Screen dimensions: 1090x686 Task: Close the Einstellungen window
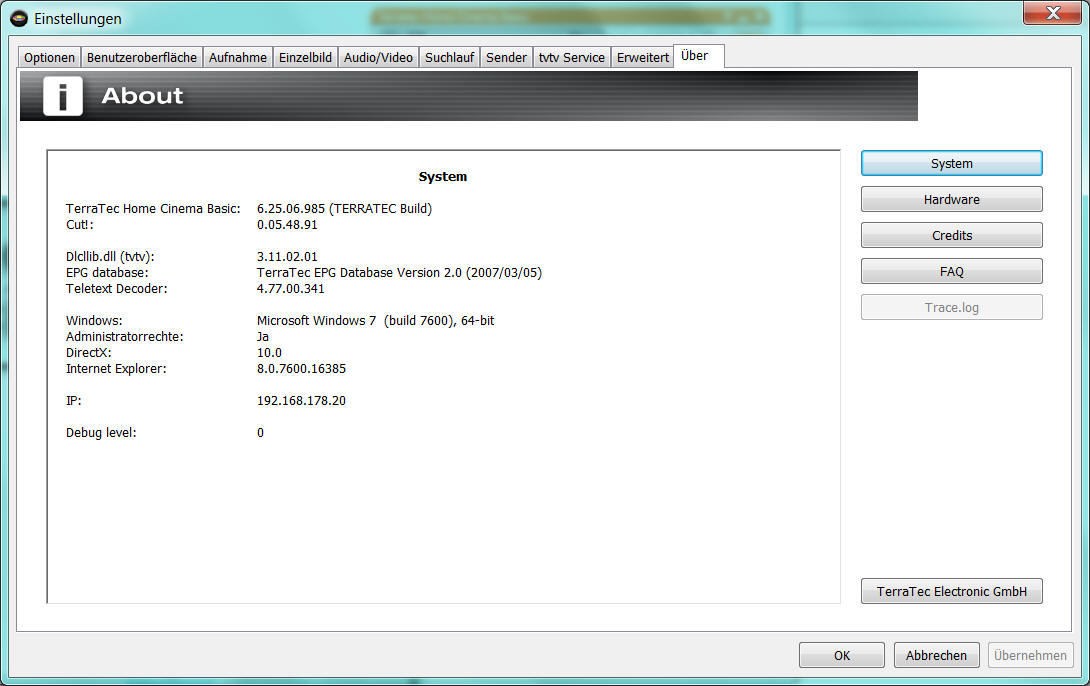point(1052,13)
